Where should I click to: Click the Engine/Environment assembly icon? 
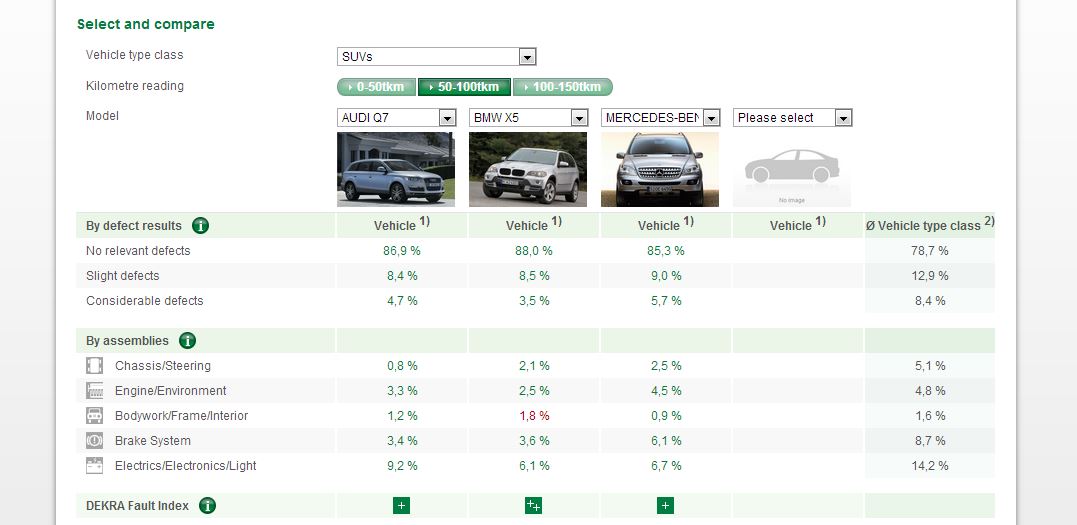[95, 391]
